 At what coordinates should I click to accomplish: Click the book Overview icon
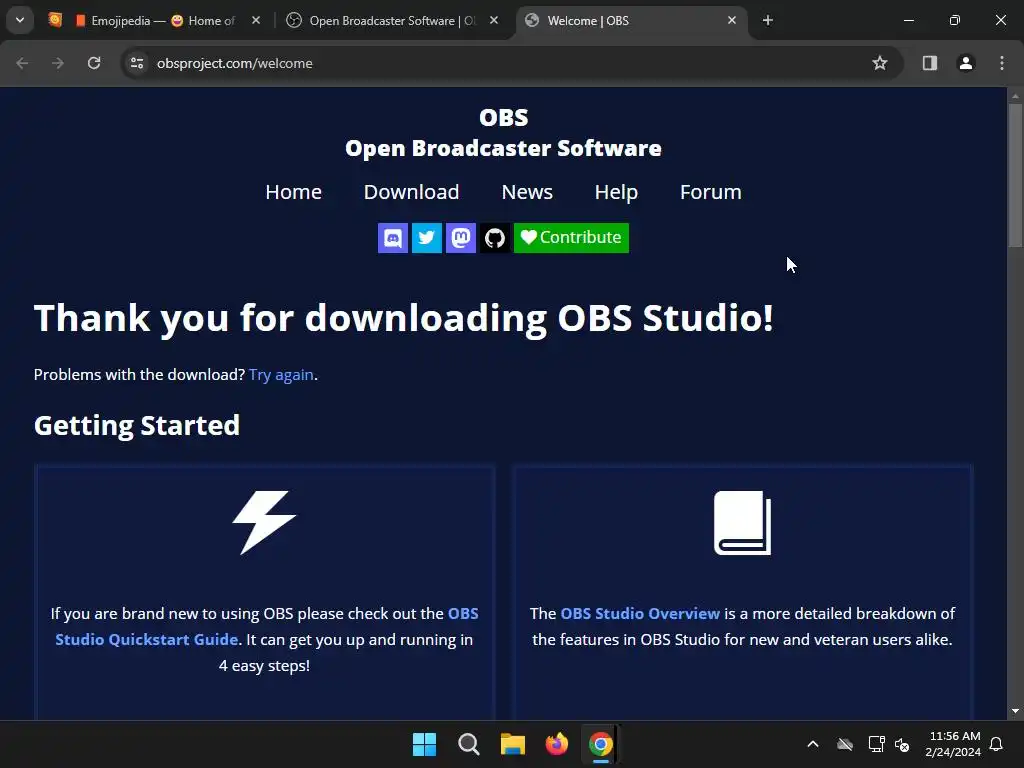point(743,523)
